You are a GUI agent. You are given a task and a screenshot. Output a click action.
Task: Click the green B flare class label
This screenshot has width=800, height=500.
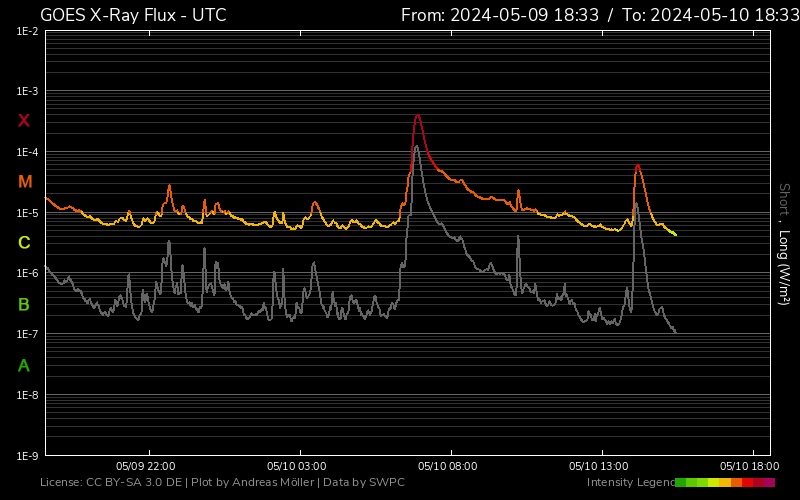[24, 304]
